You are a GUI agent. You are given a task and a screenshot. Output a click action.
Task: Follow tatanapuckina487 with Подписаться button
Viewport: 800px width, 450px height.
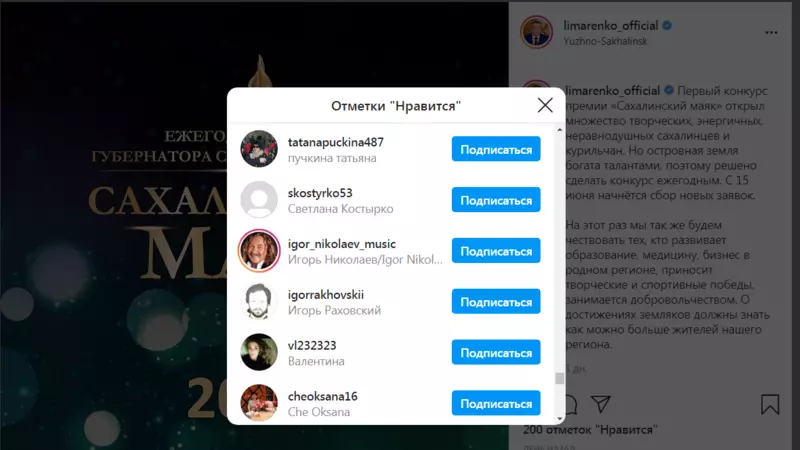pos(496,149)
